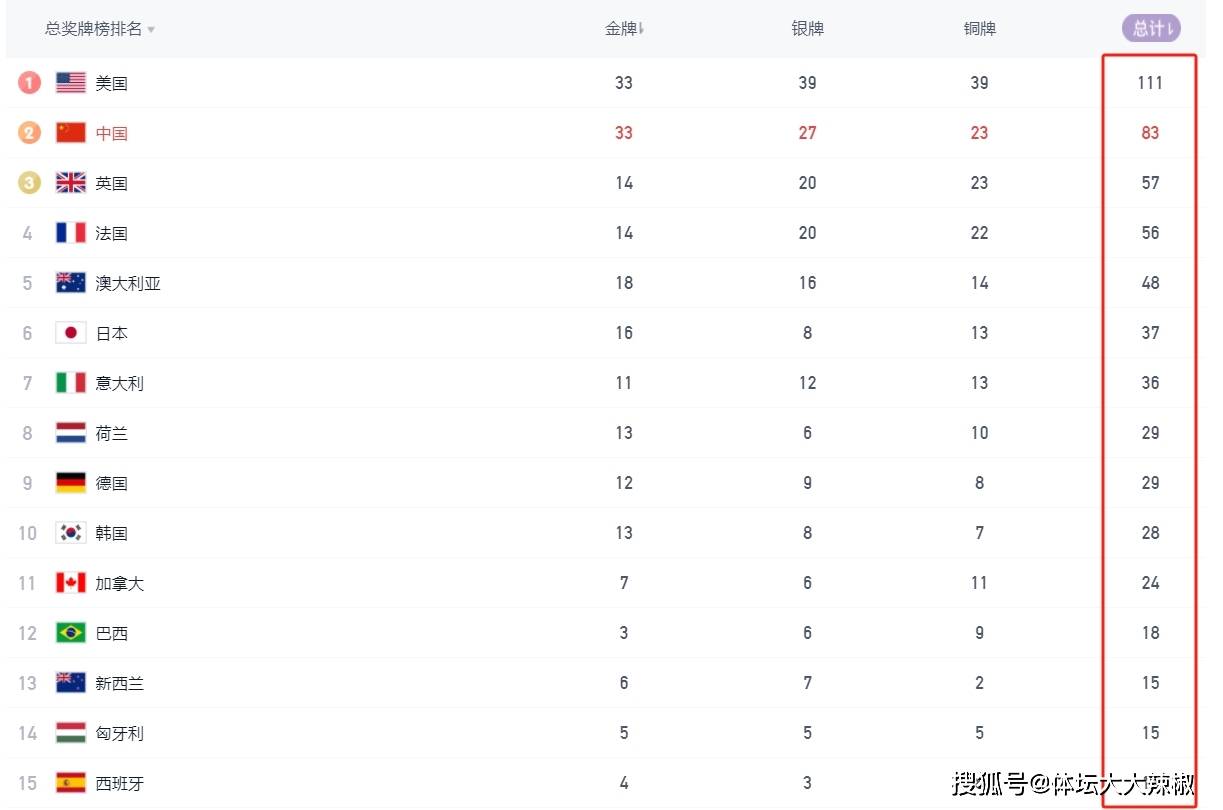Click the bronze rank 3 medal badge
This screenshot has width=1223, height=810.
click(29, 183)
